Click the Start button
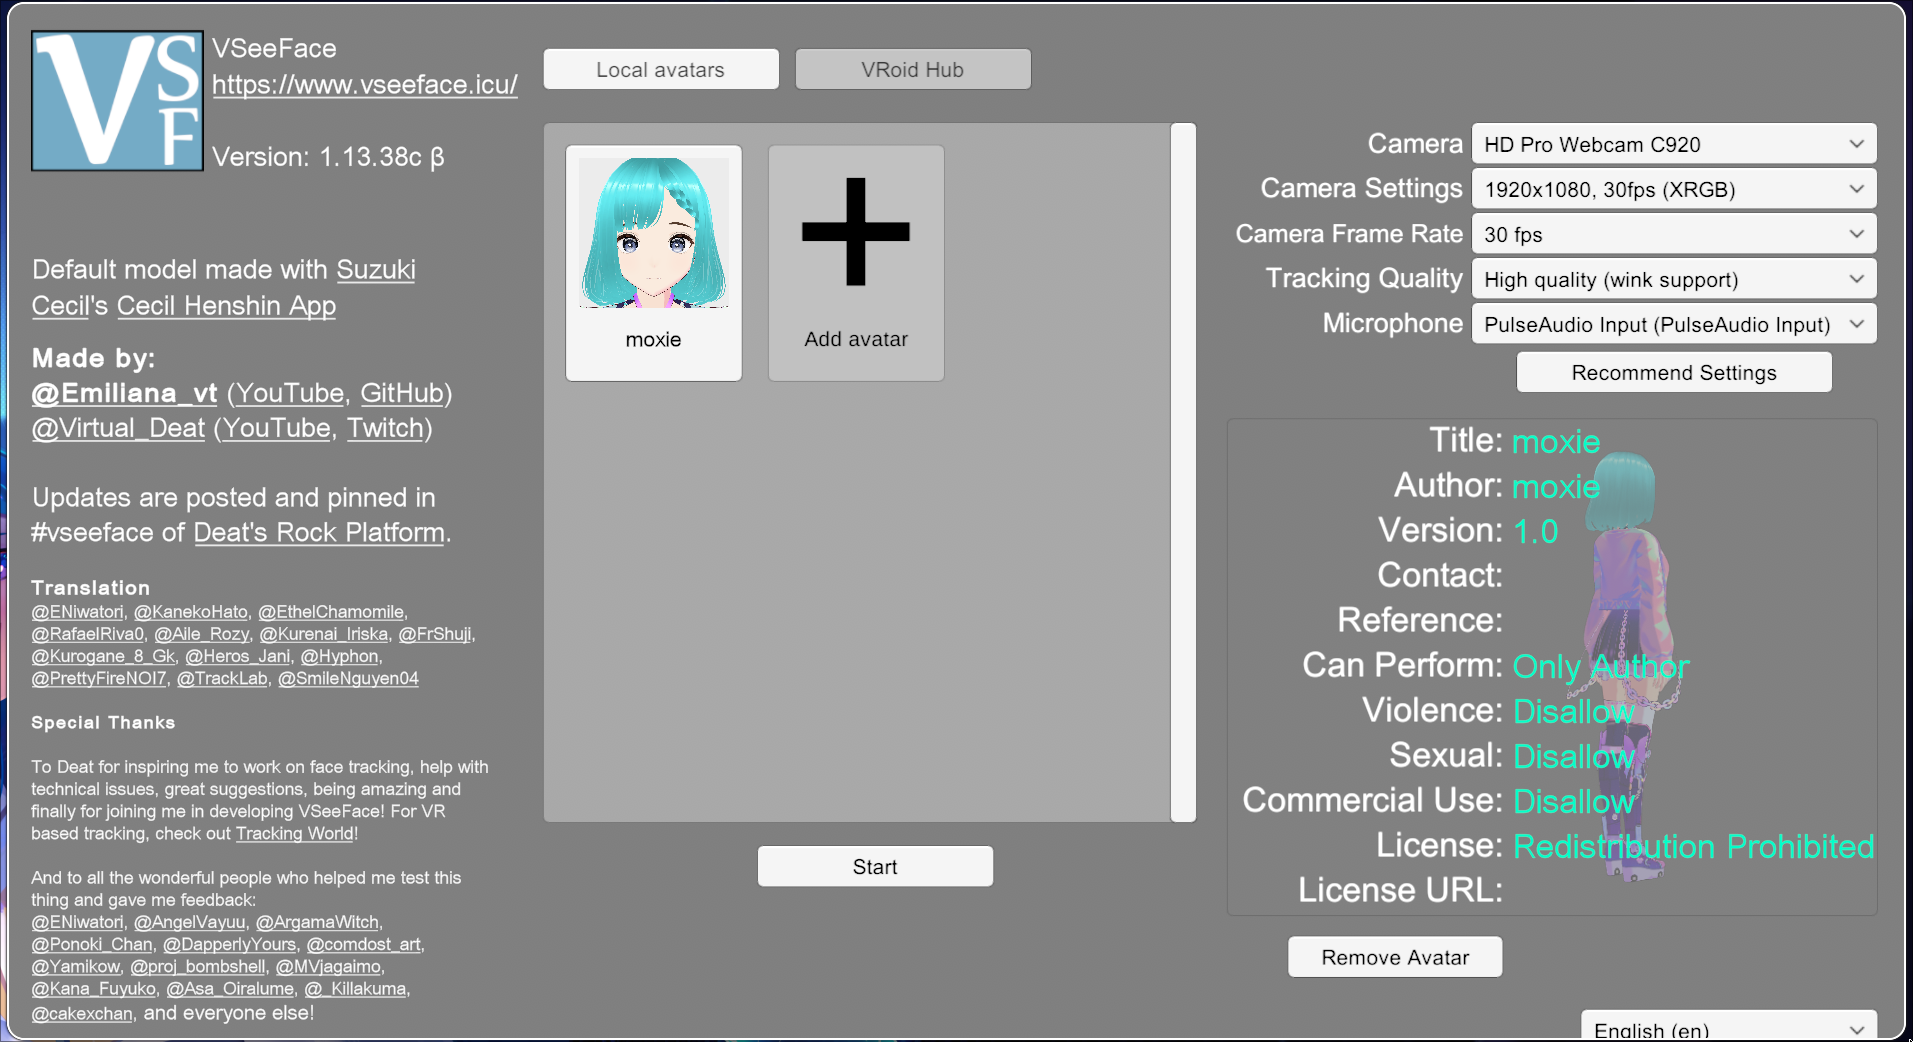 point(875,866)
